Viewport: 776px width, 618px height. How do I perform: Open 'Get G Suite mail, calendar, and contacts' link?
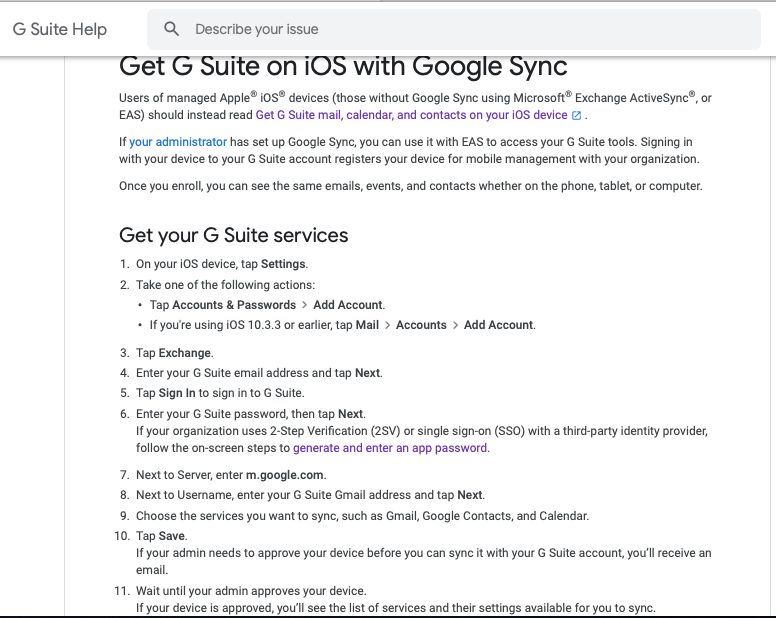point(411,115)
